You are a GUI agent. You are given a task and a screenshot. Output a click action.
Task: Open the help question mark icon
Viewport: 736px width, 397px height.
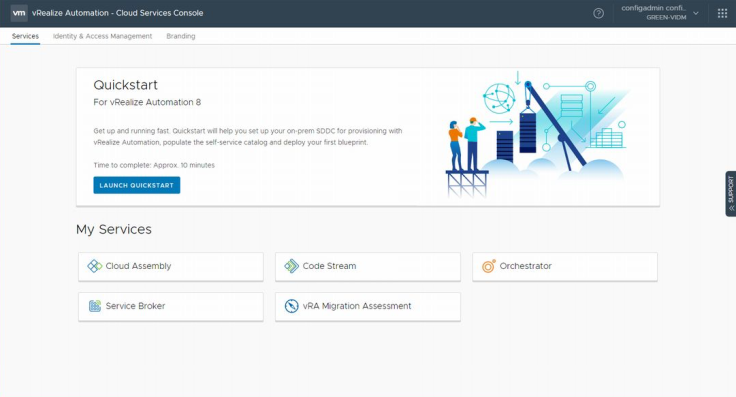coord(598,13)
